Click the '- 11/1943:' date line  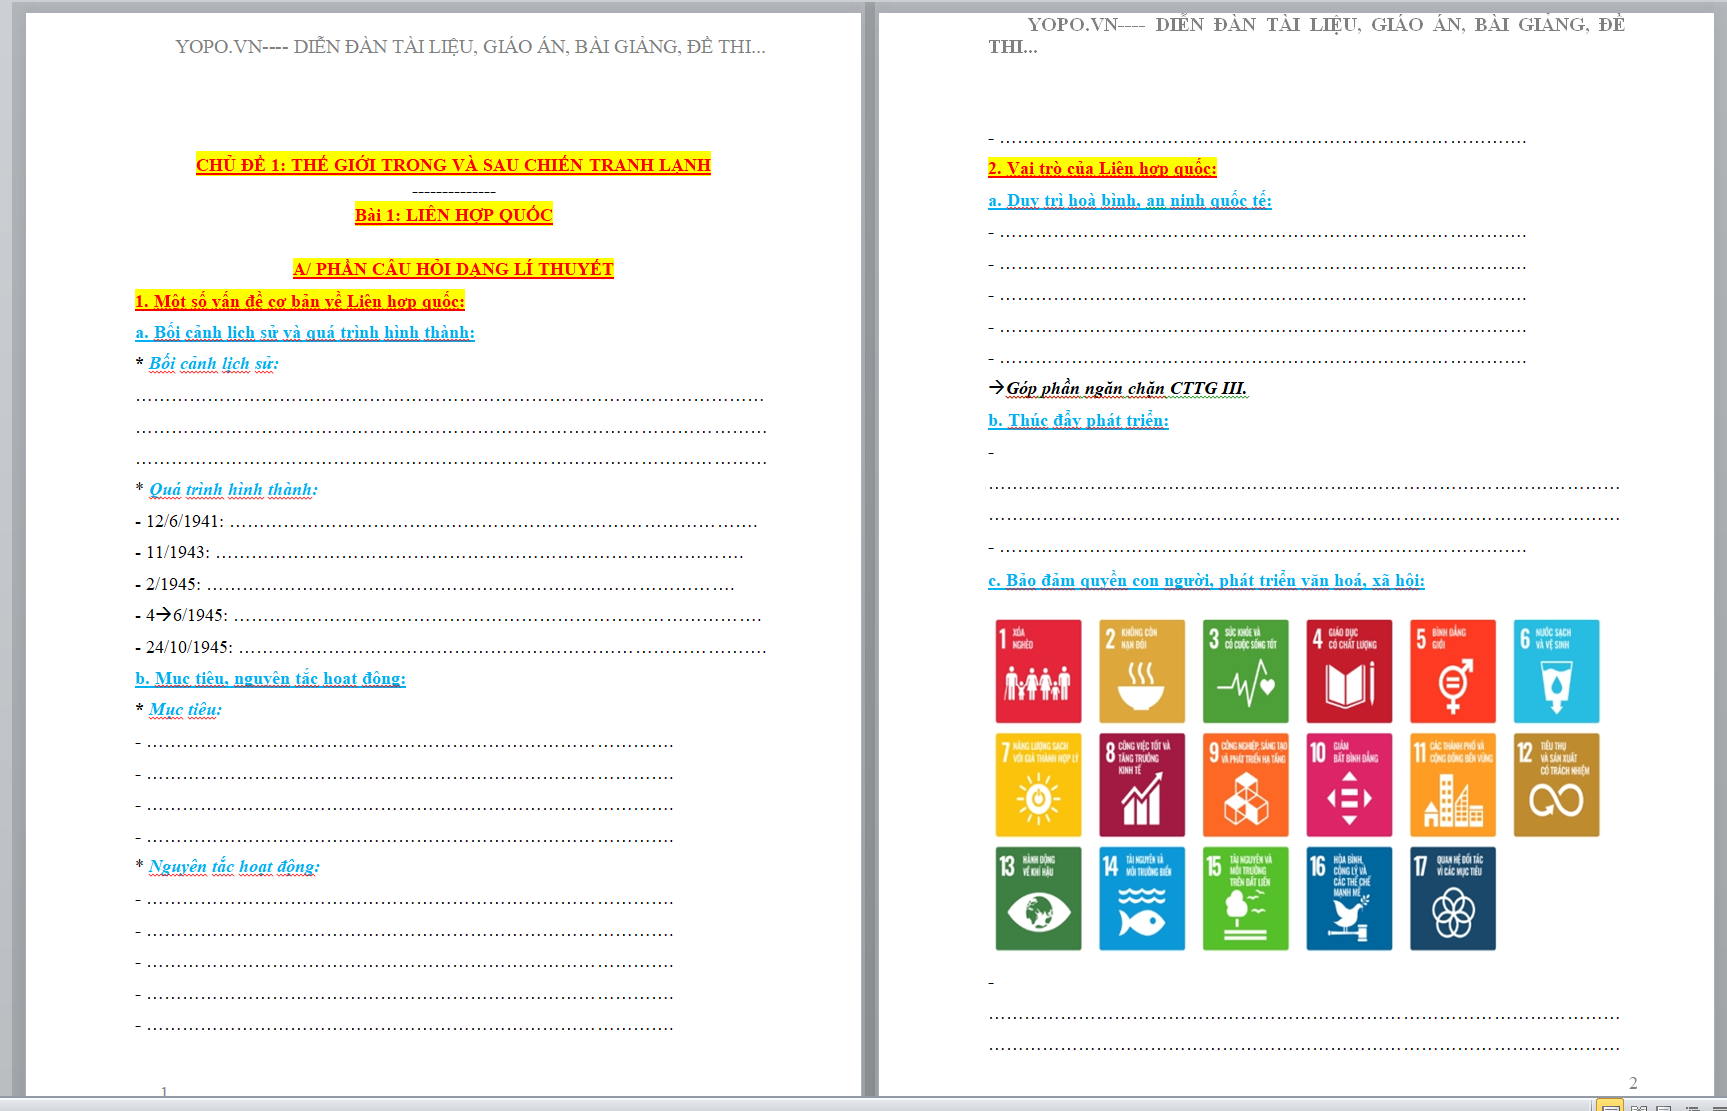439,553
